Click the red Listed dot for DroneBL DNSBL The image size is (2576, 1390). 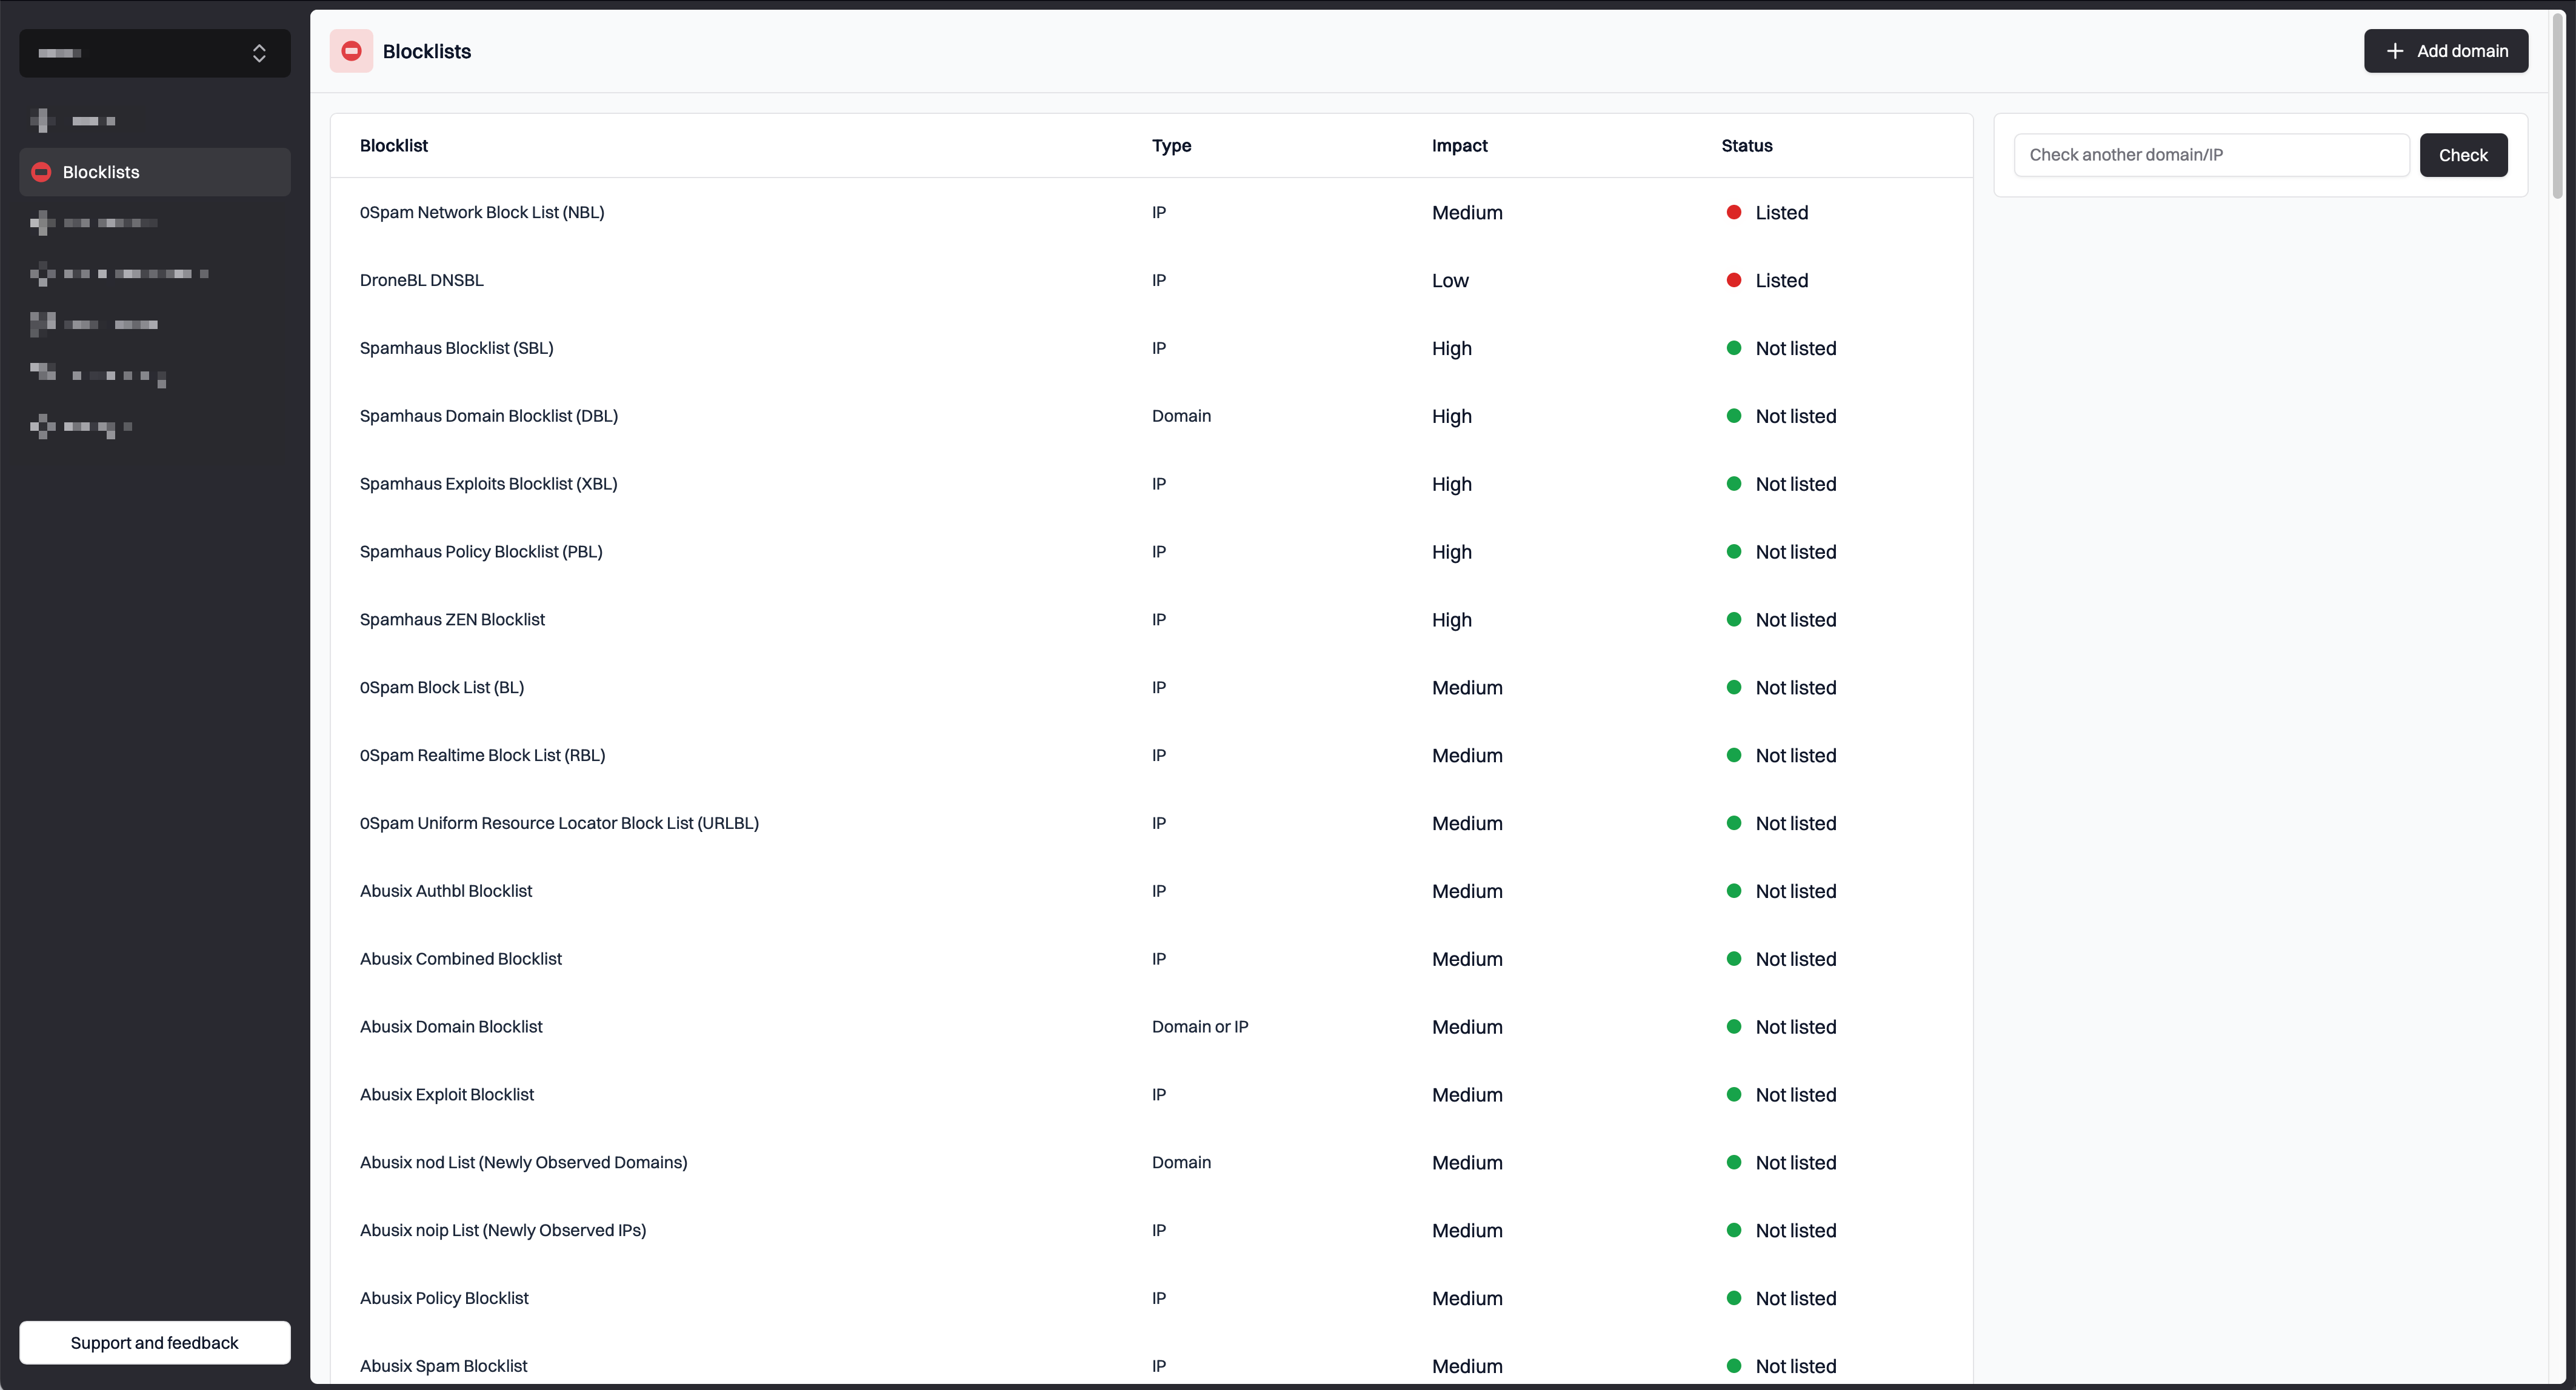pyautogui.click(x=1734, y=280)
